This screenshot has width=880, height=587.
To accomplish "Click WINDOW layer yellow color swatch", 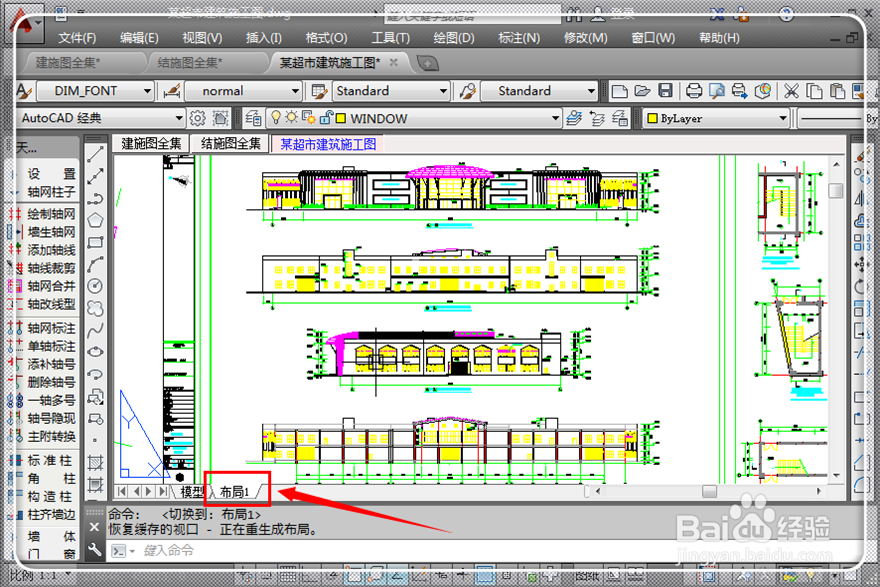I will tap(341, 118).
